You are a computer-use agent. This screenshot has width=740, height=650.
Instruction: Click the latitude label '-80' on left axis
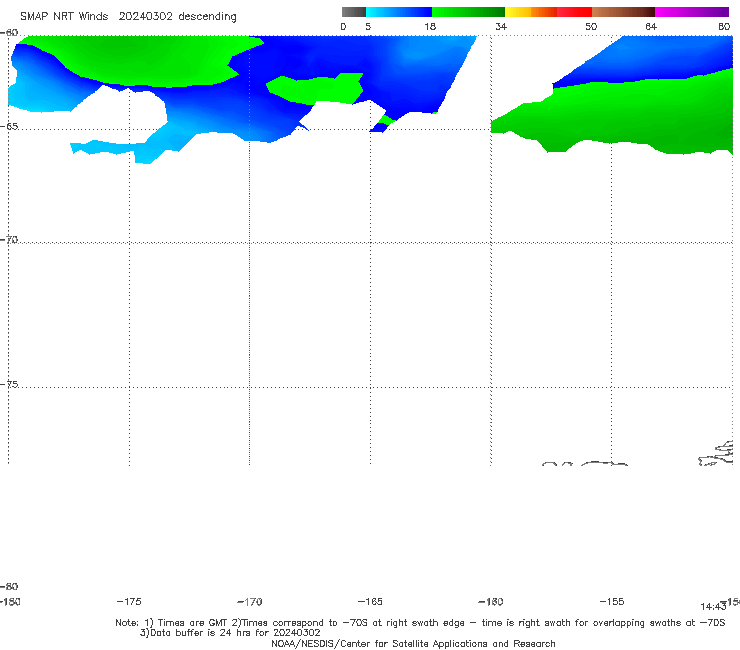pyautogui.click(x=9, y=586)
